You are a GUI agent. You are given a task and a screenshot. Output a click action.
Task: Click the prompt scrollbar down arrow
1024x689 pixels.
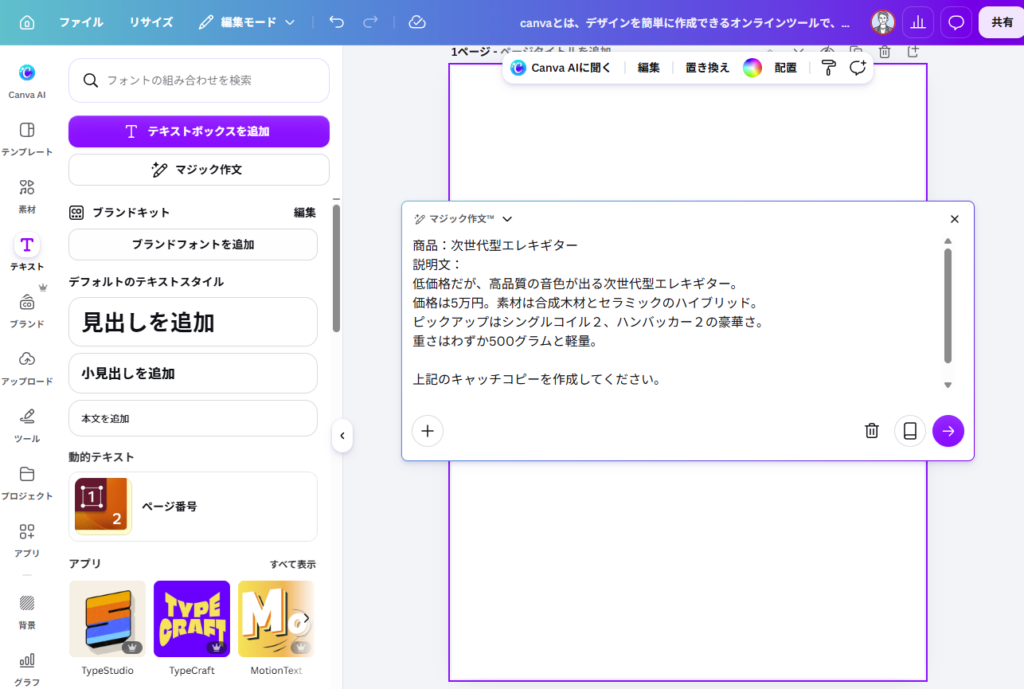coord(948,385)
